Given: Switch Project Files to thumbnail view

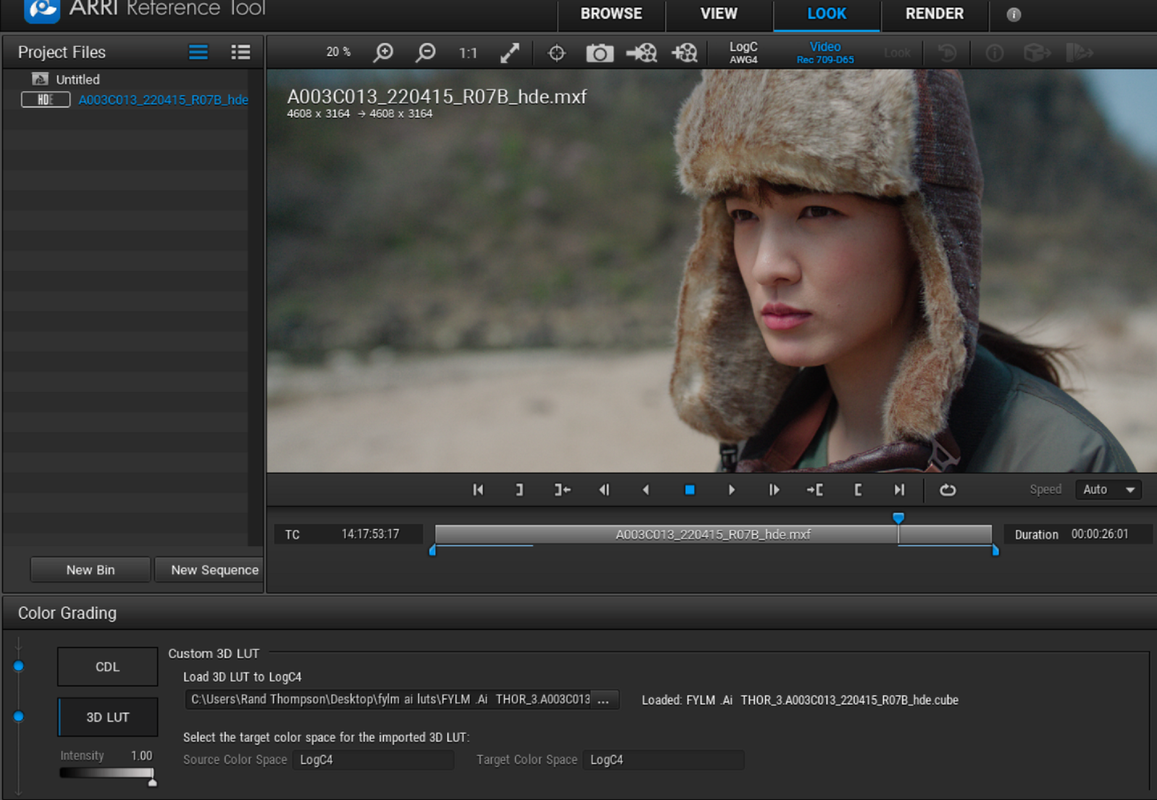Looking at the screenshot, I should [198, 52].
